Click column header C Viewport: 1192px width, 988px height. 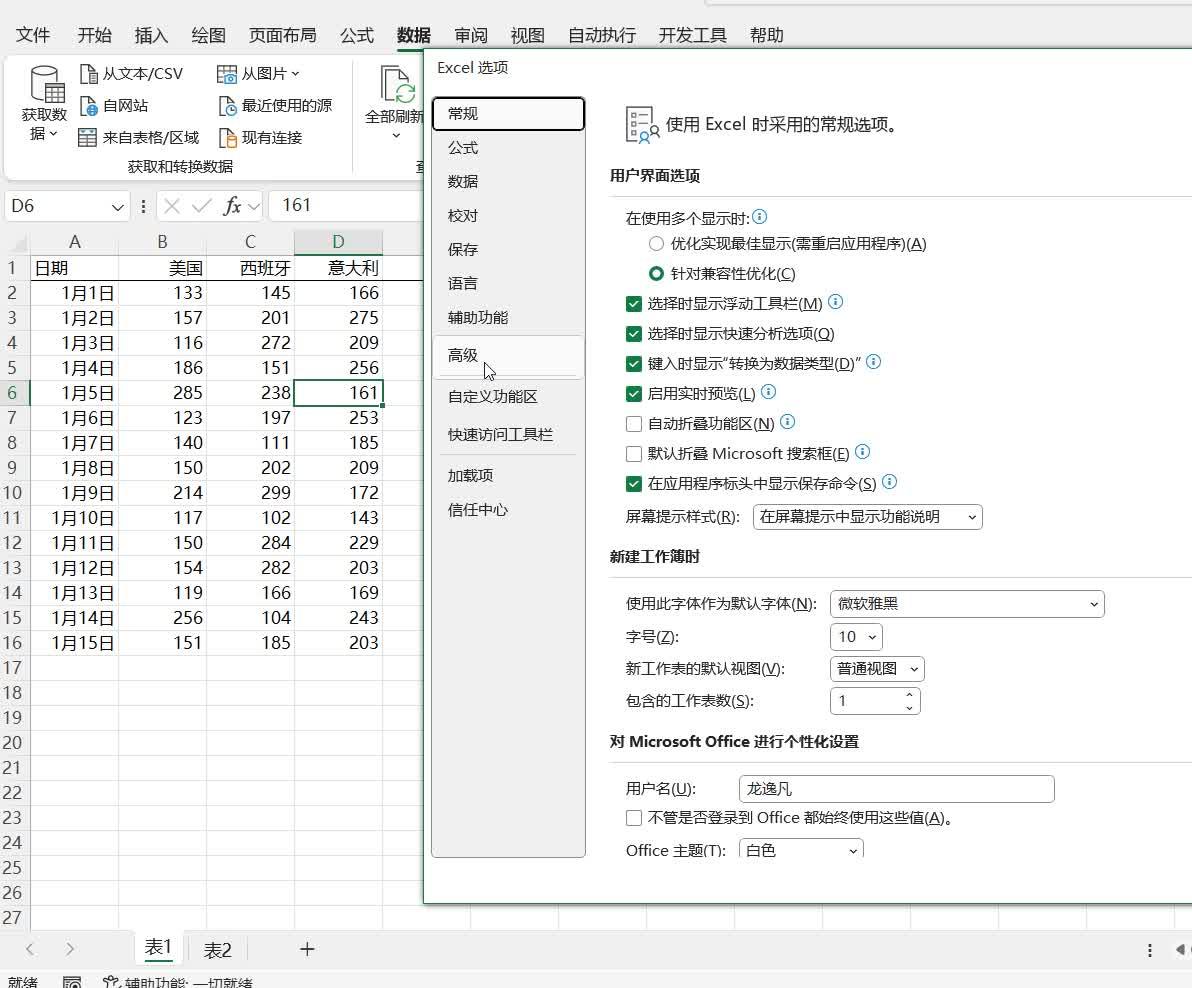click(x=250, y=242)
